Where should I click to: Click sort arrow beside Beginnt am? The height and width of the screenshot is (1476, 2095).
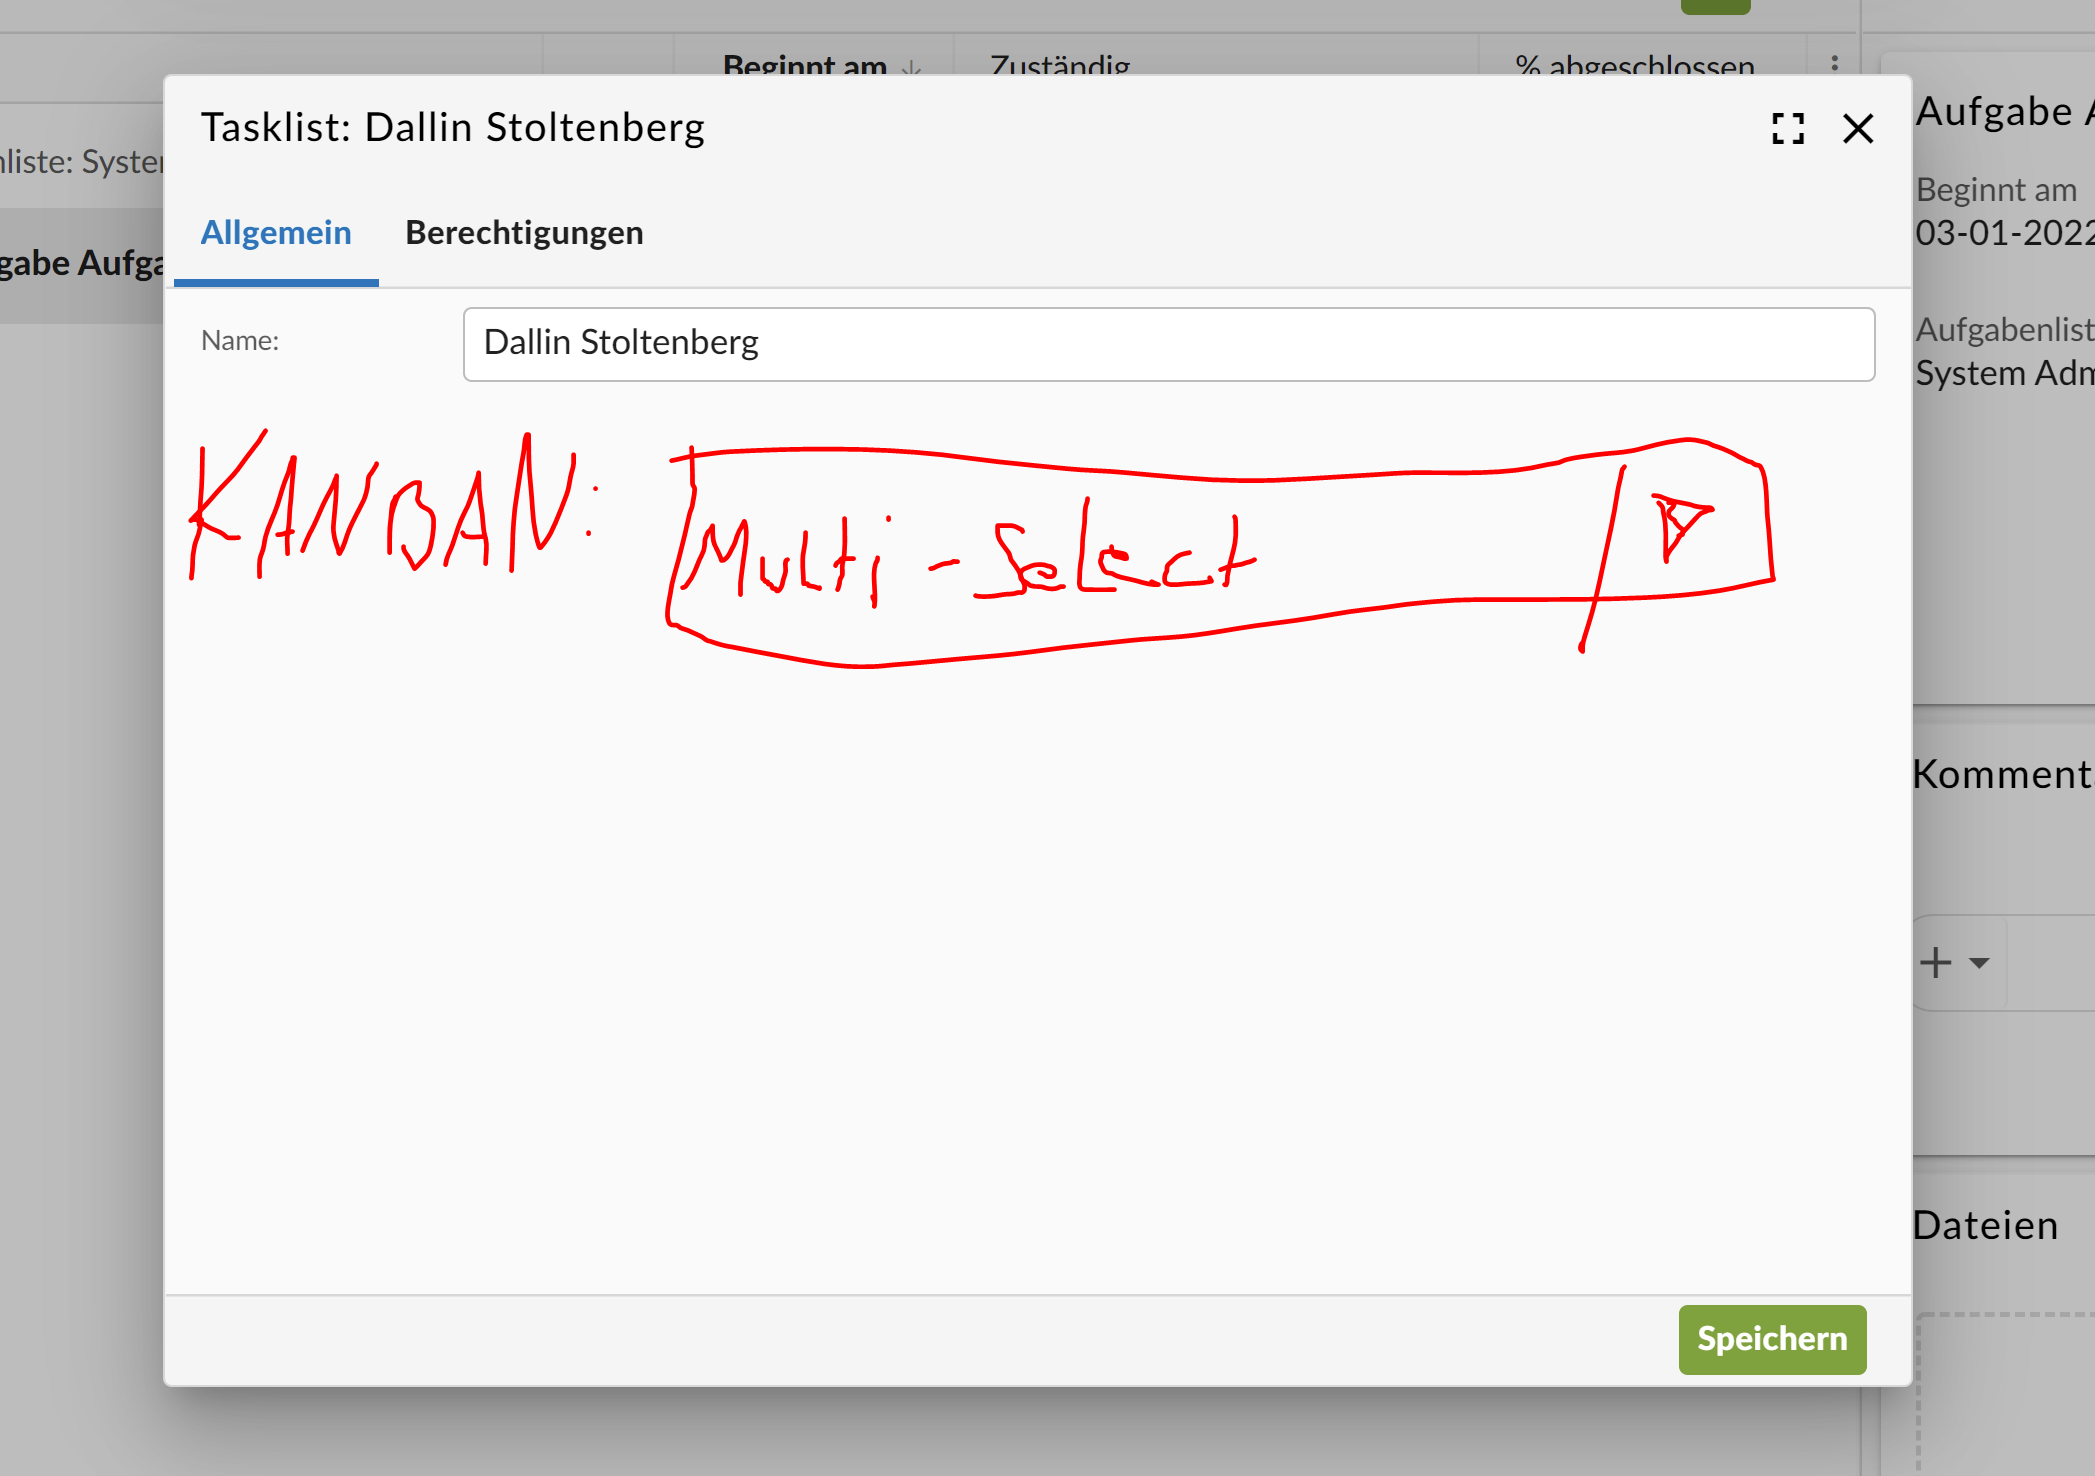click(x=911, y=68)
